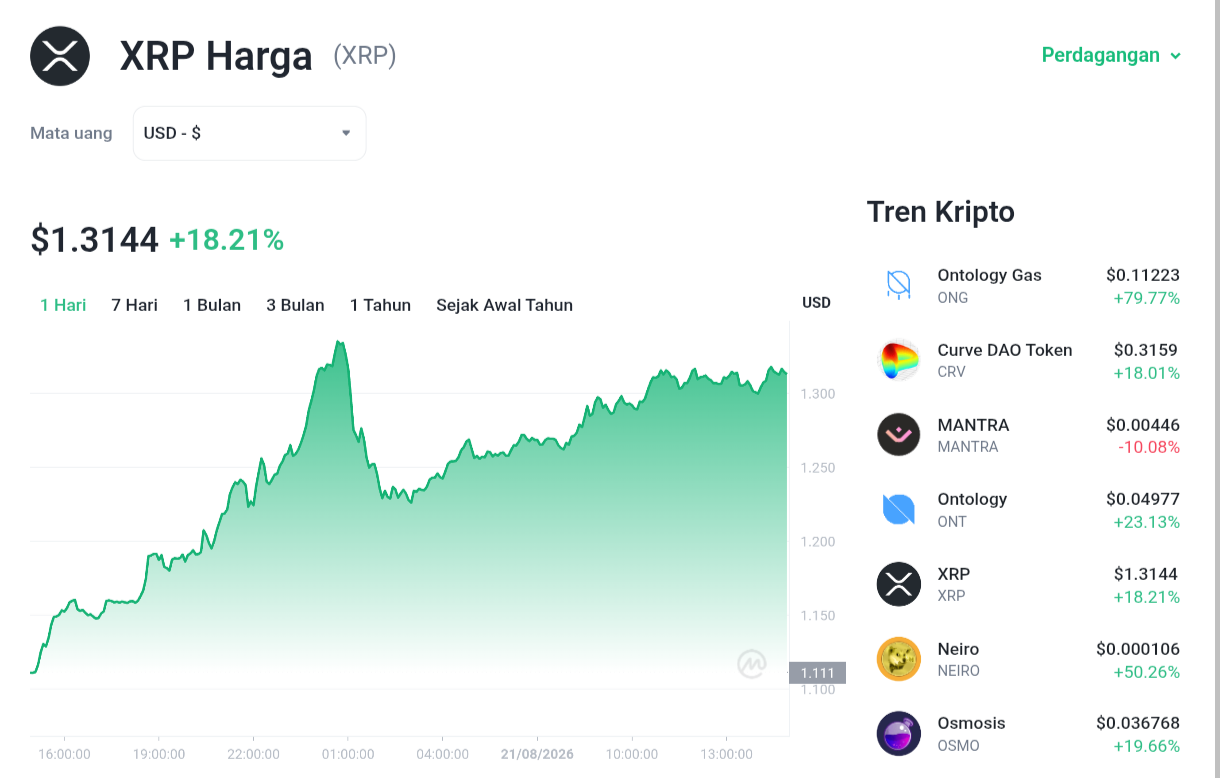Click the XRP icon in Tren Kripto
Viewport: 1220px width, 778px height.
tap(898, 584)
